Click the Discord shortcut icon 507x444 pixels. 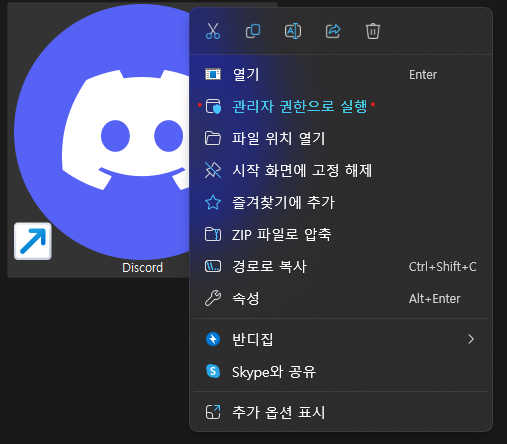[102, 132]
